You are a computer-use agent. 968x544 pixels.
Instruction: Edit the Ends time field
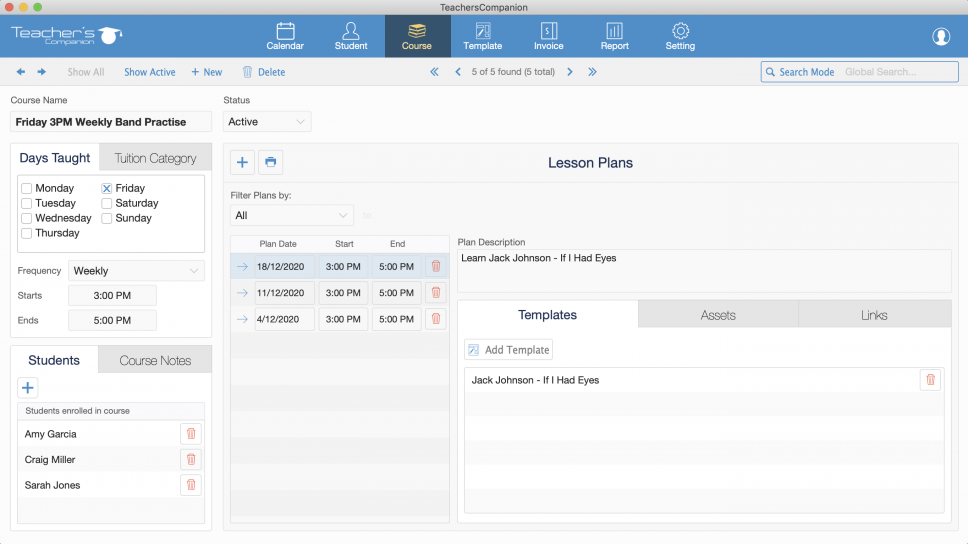(x=112, y=320)
